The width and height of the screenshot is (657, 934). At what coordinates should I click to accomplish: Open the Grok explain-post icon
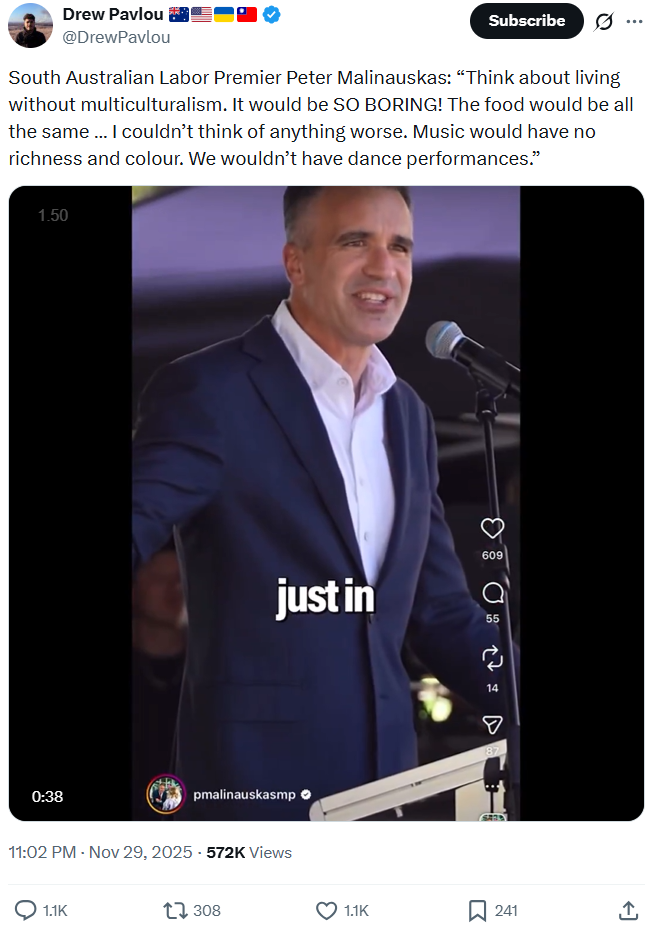point(603,21)
